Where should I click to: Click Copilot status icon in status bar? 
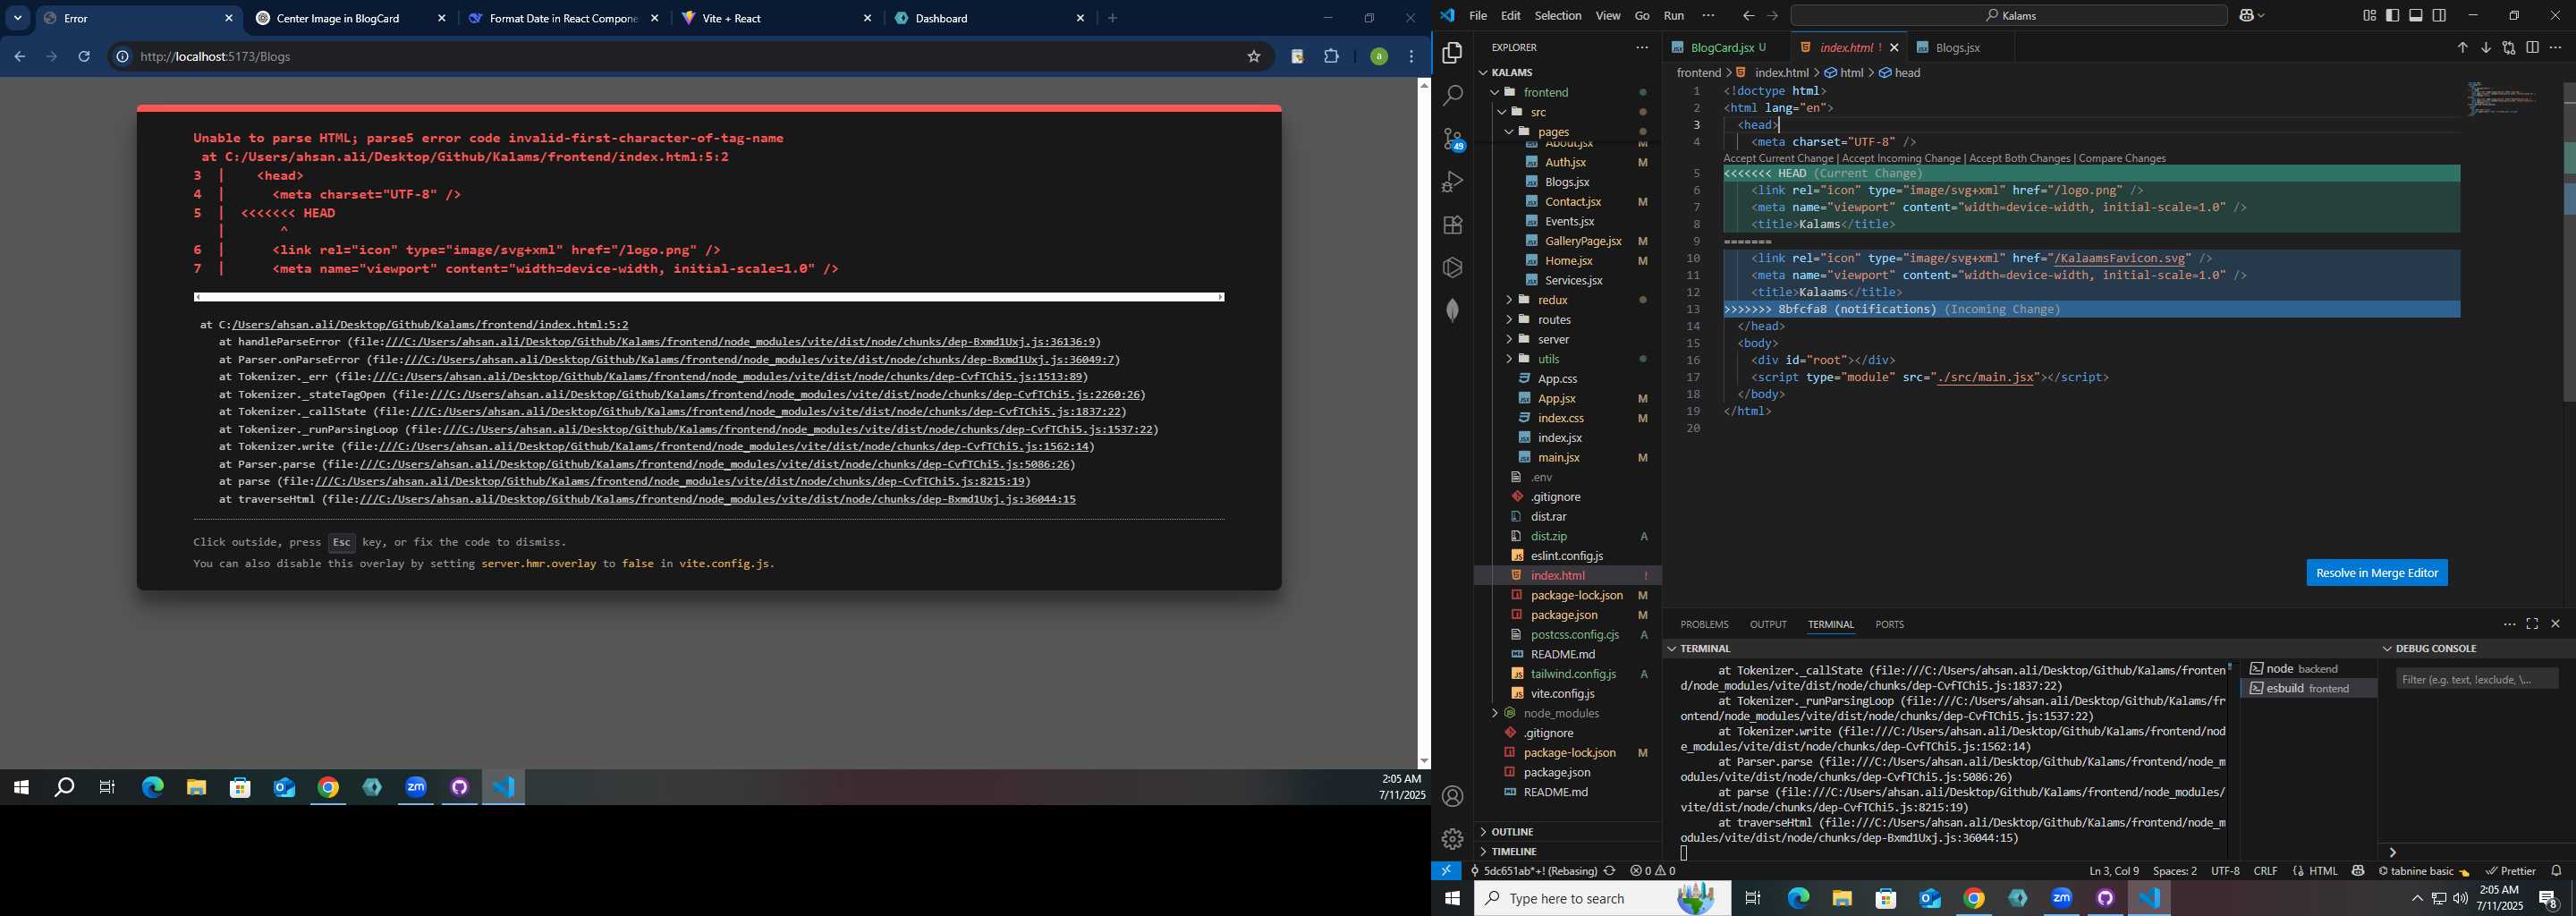coord(2358,871)
